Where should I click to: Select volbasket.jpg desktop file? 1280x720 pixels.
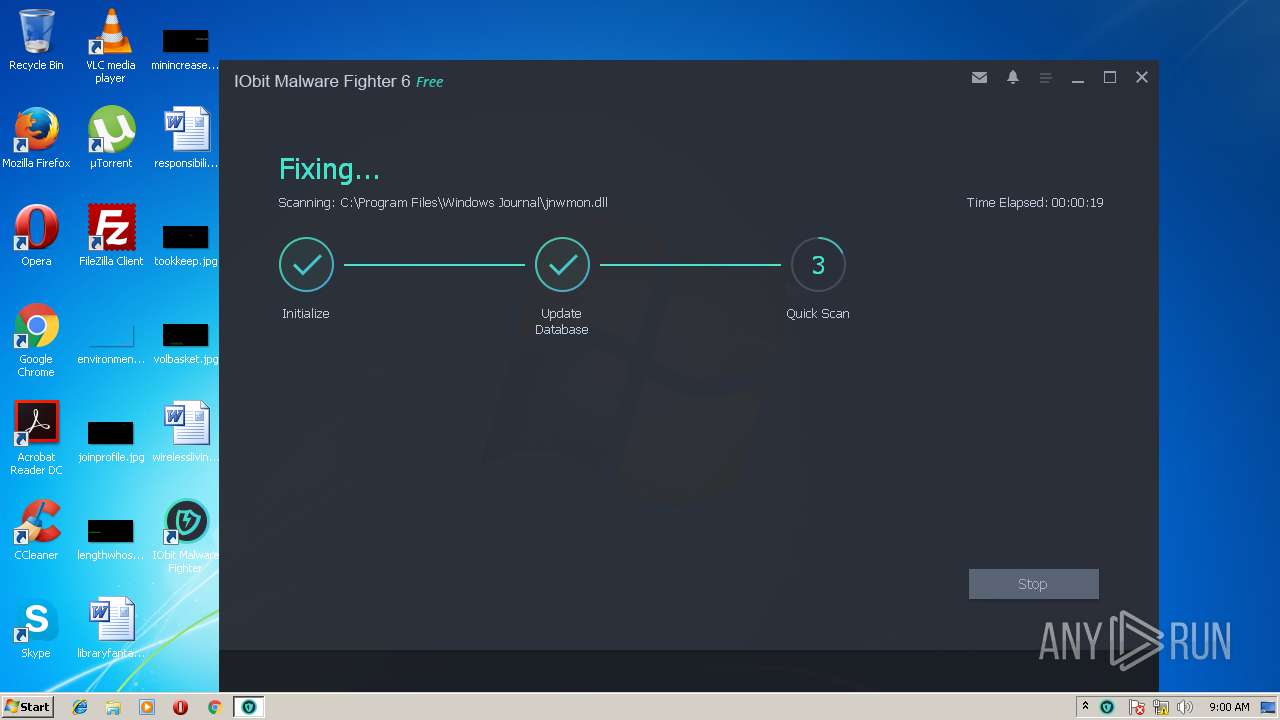coord(186,344)
